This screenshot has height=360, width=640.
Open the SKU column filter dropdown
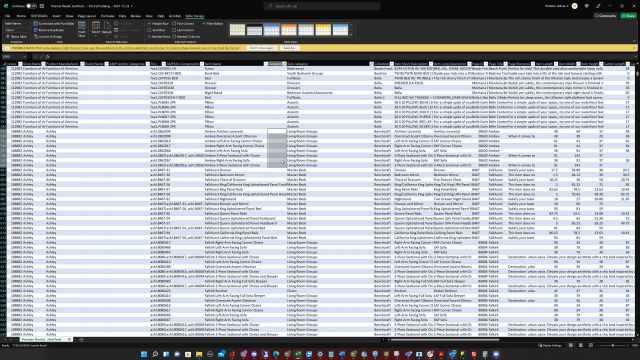163,64
